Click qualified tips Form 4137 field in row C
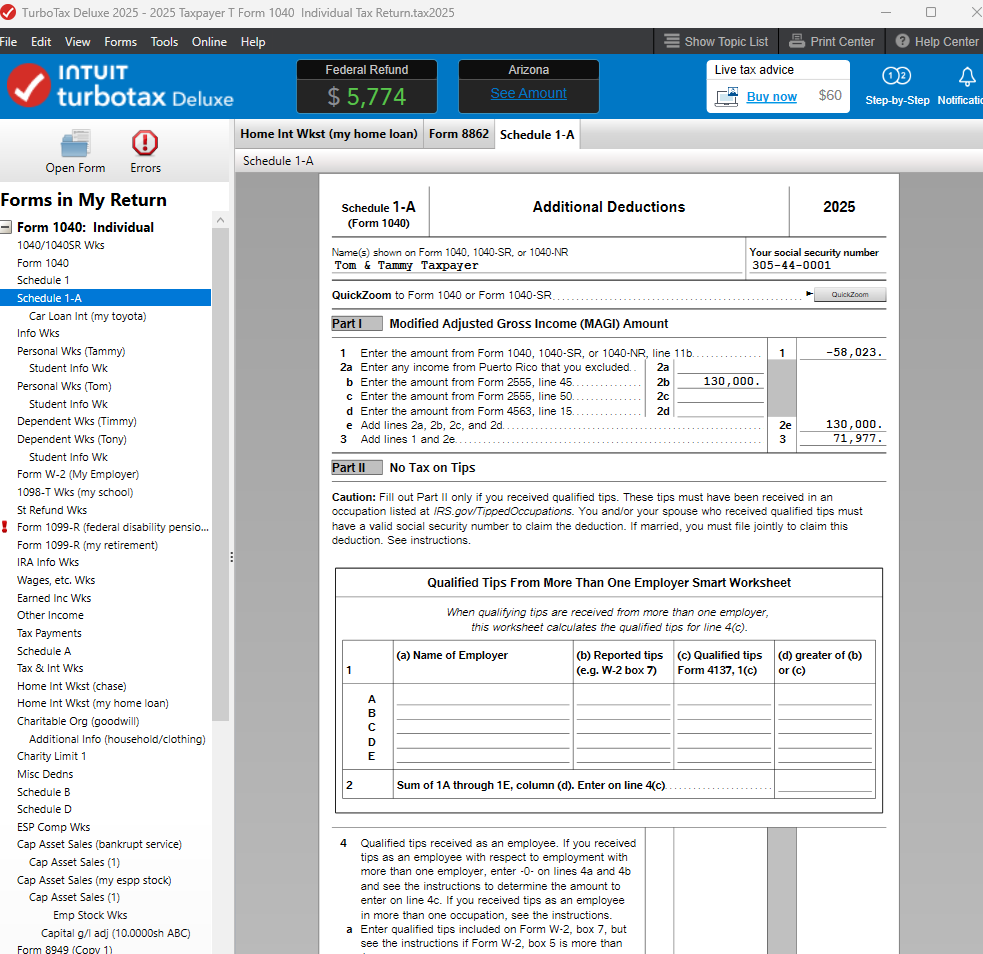983x954 pixels. point(724,727)
